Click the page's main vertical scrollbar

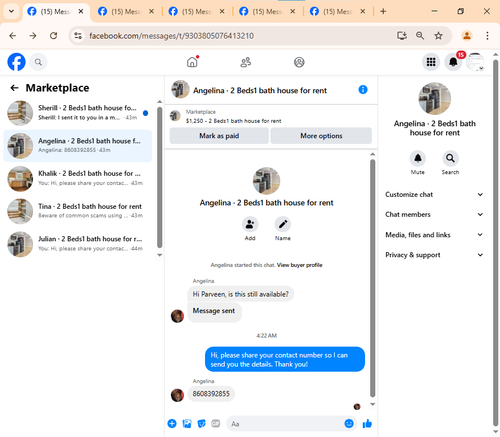click(x=496, y=243)
